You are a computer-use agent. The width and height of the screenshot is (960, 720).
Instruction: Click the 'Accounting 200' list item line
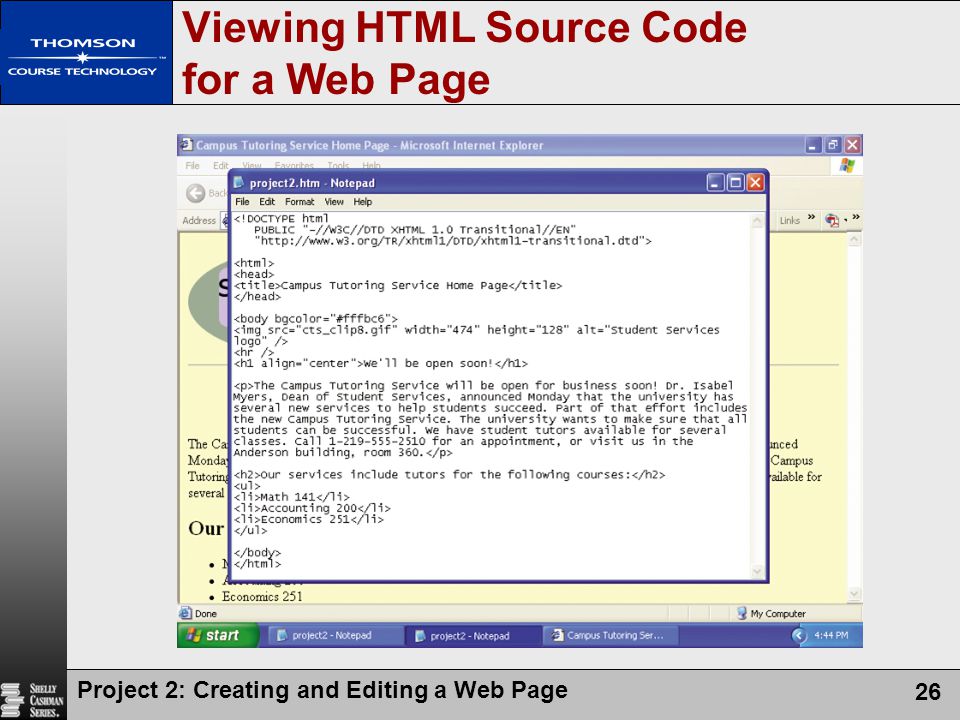coord(312,508)
